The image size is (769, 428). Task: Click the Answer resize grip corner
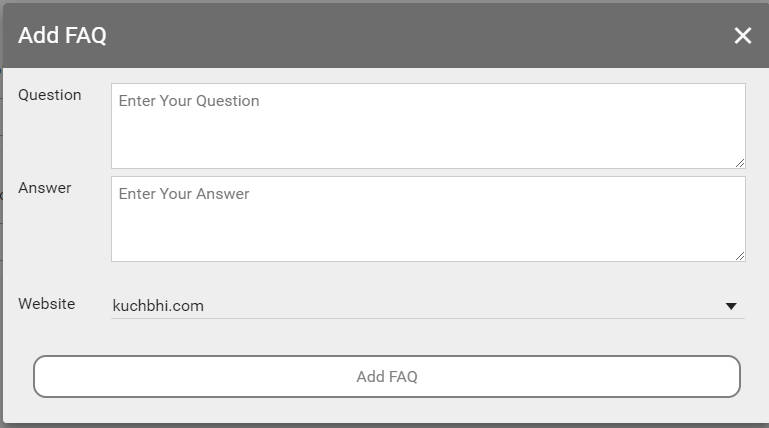point(740,255)
